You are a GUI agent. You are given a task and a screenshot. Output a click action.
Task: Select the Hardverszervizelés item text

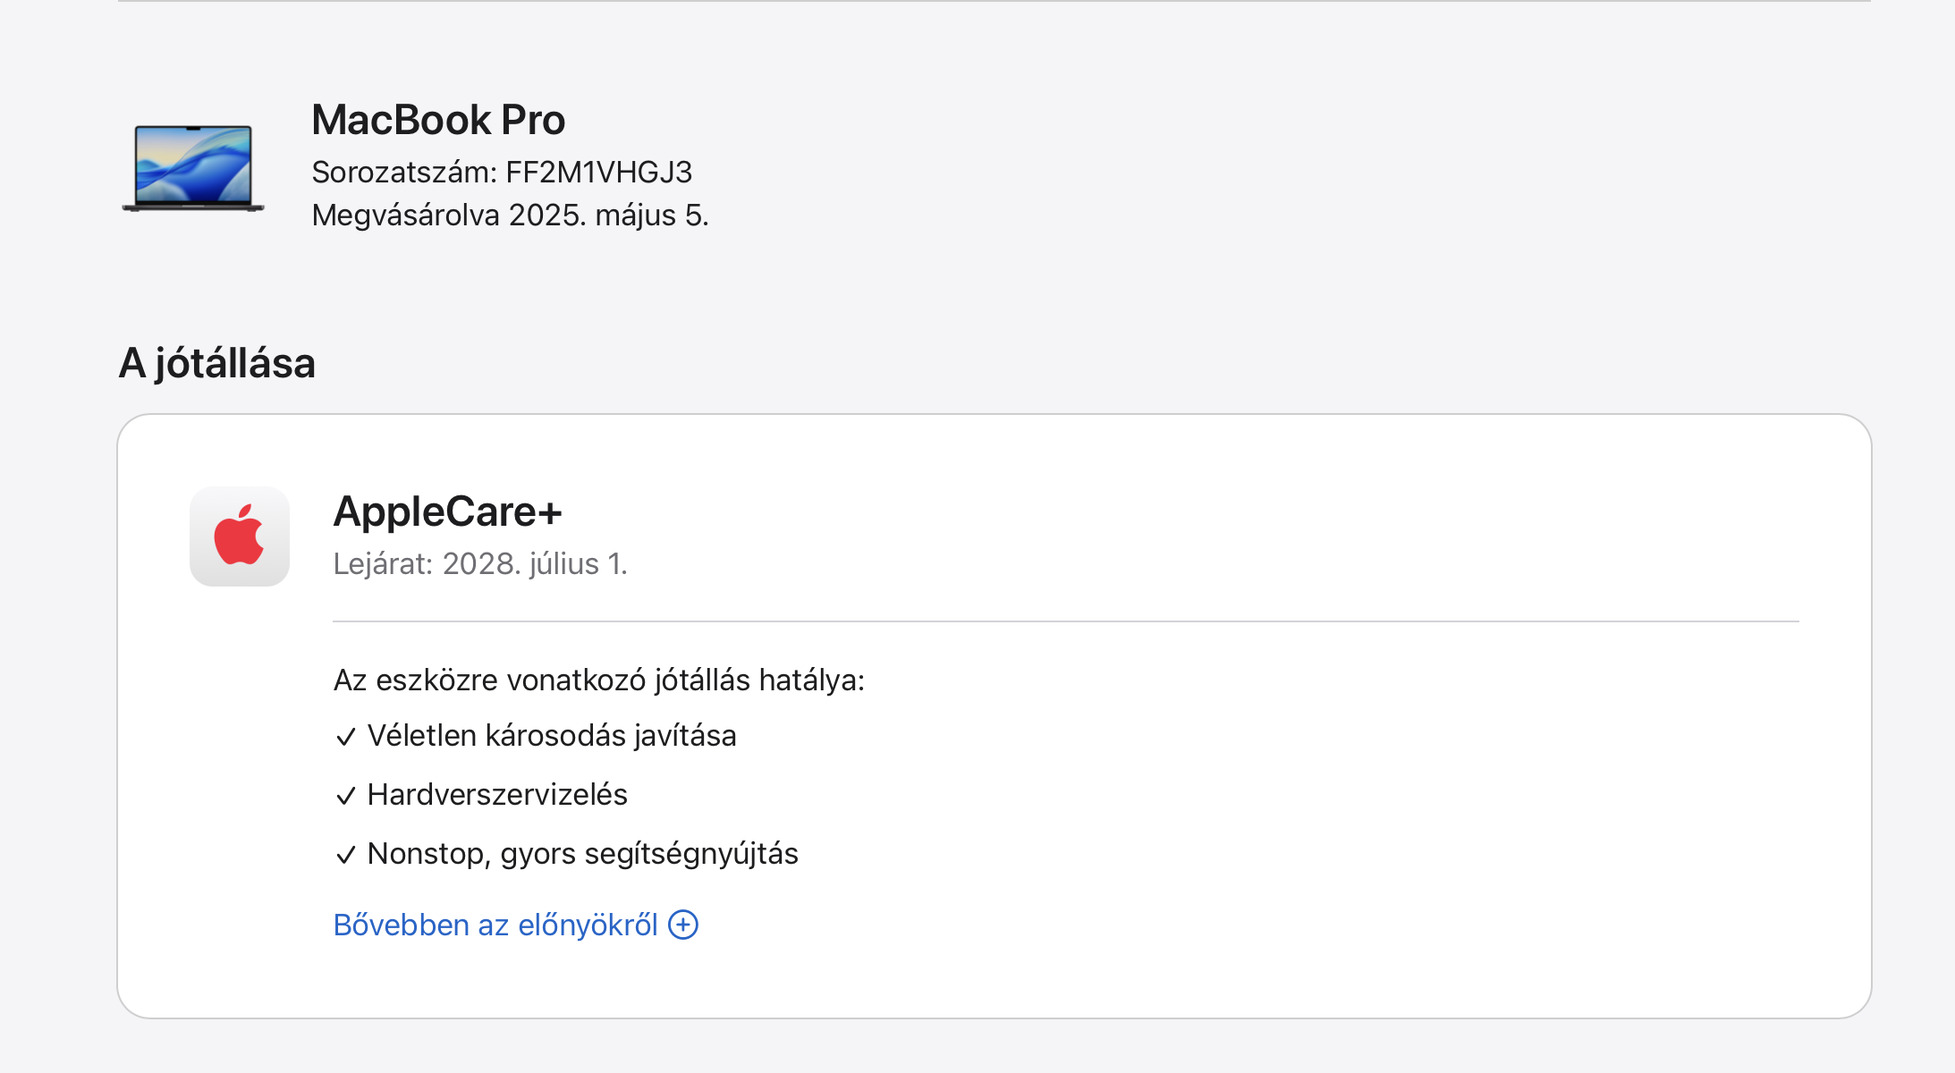click(497, 795)
